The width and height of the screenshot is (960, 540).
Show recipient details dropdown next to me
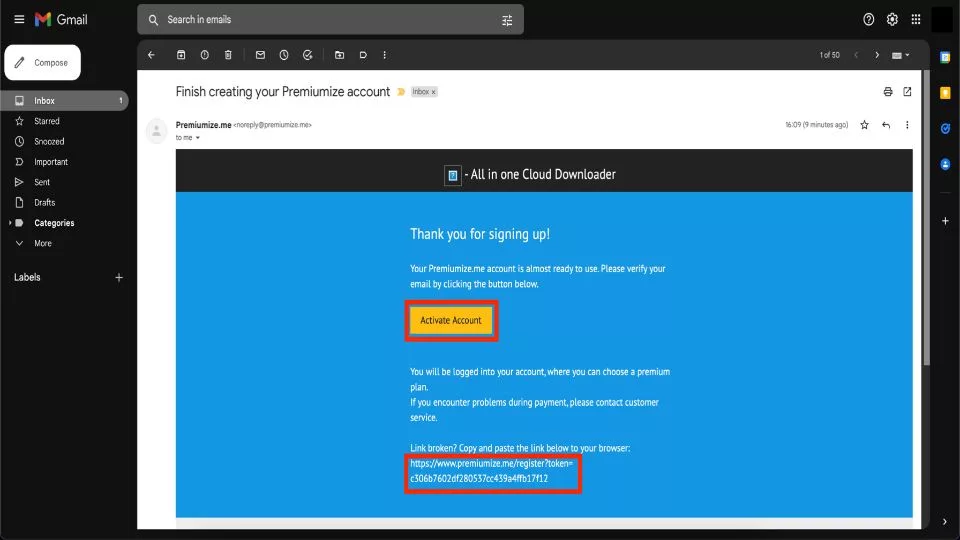coord(197,138)
